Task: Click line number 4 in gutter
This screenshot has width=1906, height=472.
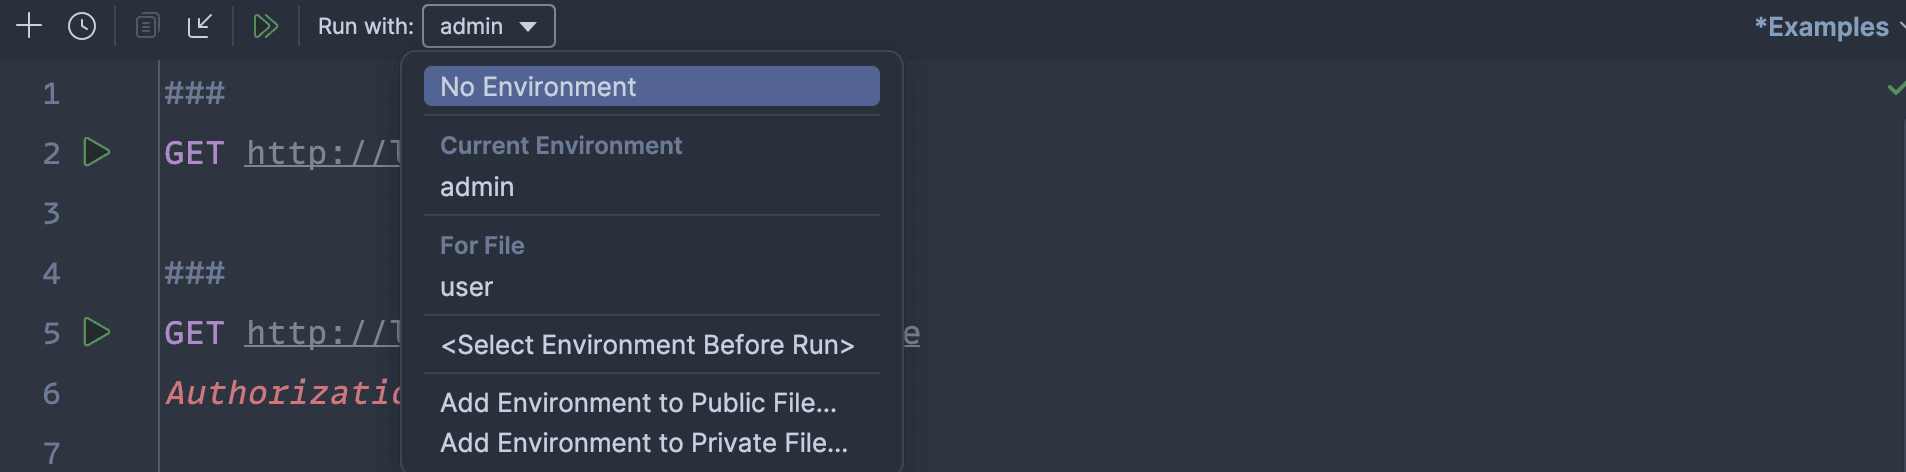Action: point(51,273)
